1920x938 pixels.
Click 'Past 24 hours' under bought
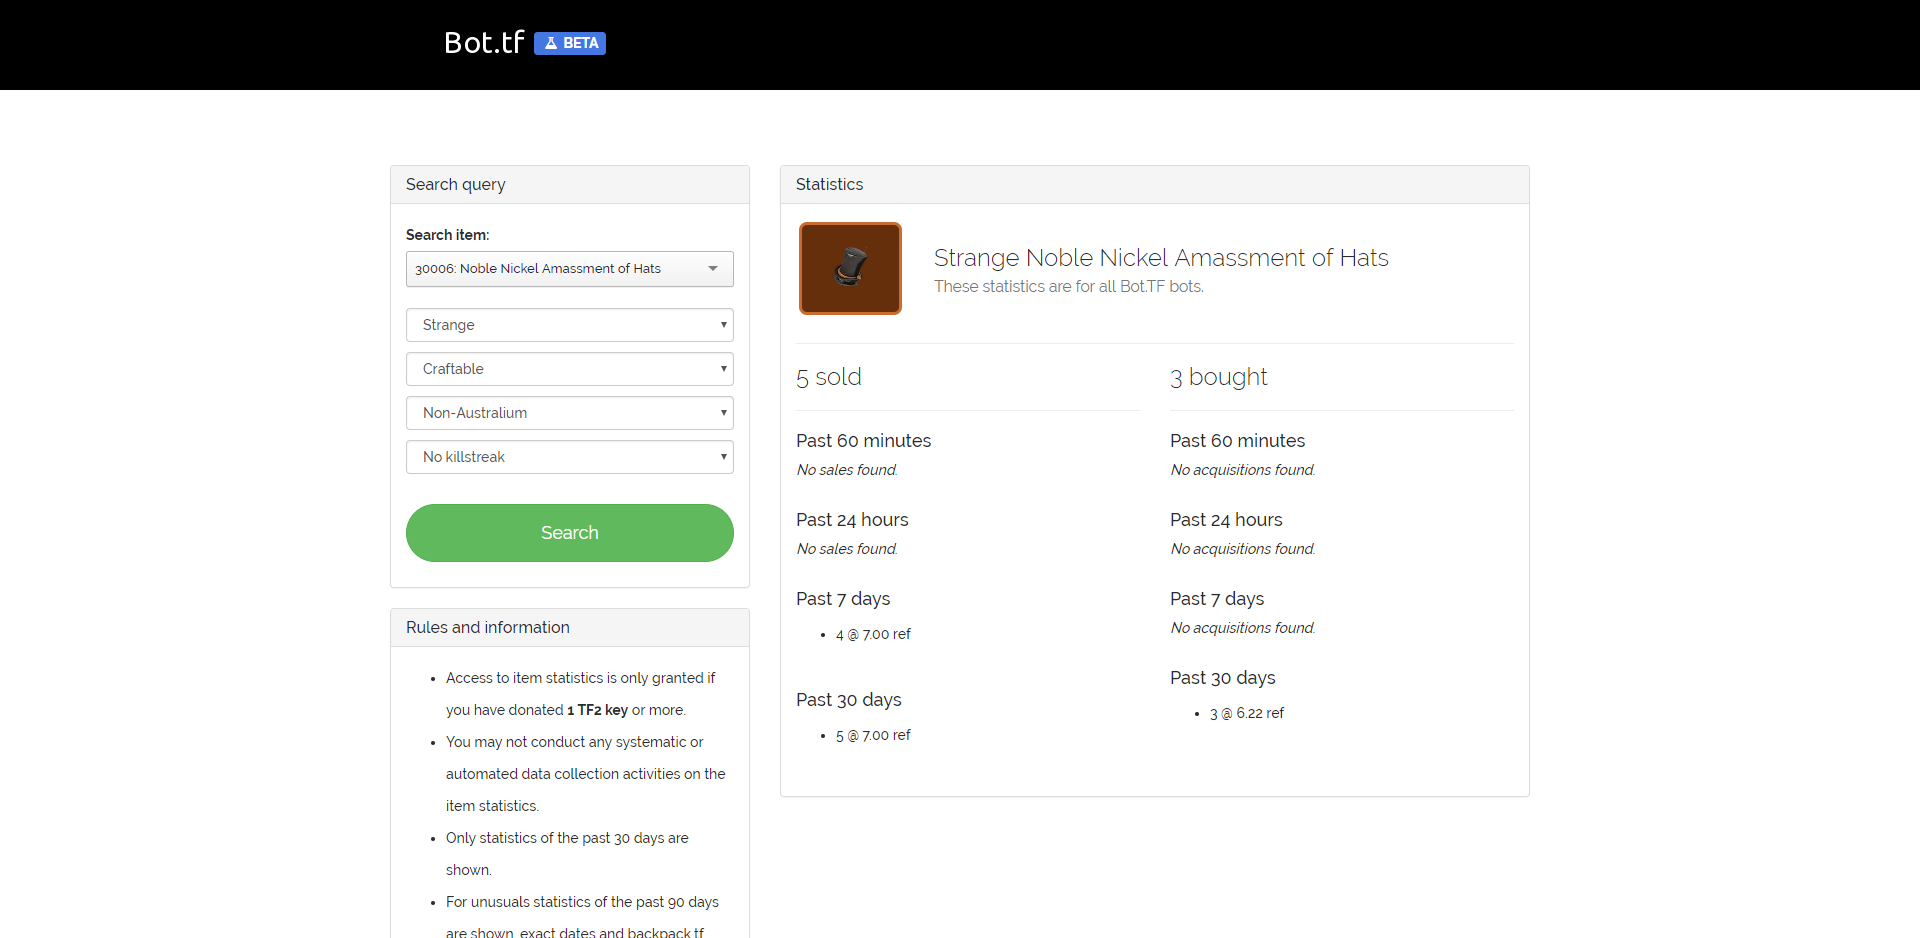[x=1226, y=520]
